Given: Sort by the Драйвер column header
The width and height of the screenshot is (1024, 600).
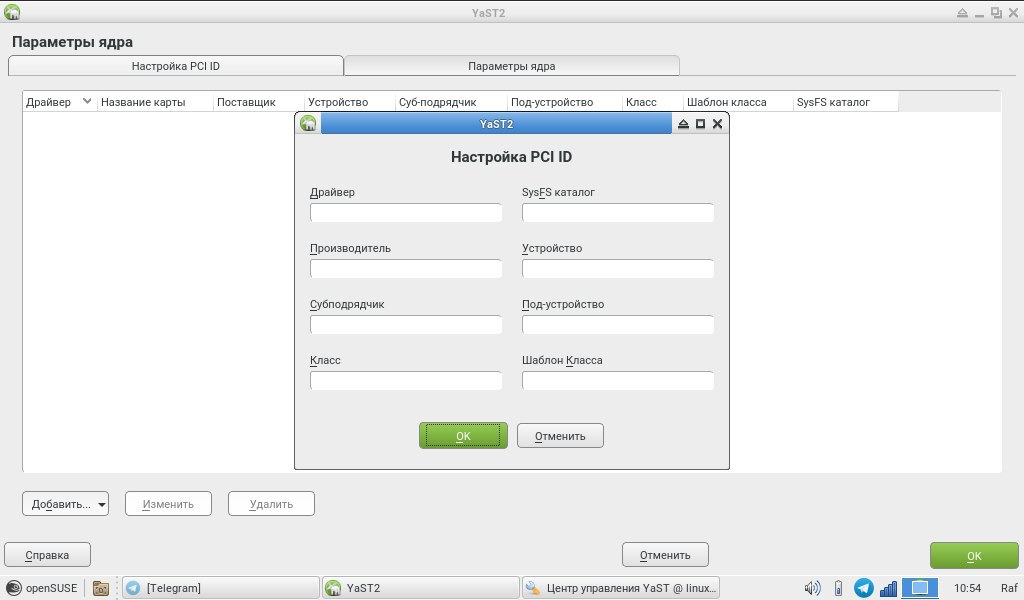Looking at the screenshot, I should pyautogui.click(x=59, y=102).
